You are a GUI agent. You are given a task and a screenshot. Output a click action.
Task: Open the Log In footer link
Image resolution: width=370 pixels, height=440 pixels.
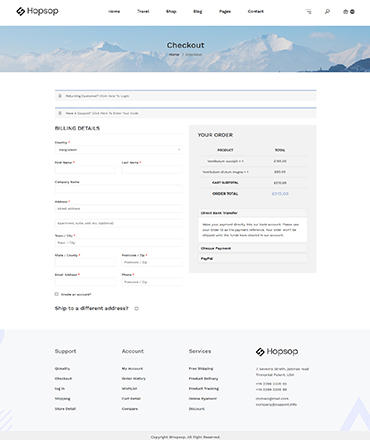[x=60, y=389]
